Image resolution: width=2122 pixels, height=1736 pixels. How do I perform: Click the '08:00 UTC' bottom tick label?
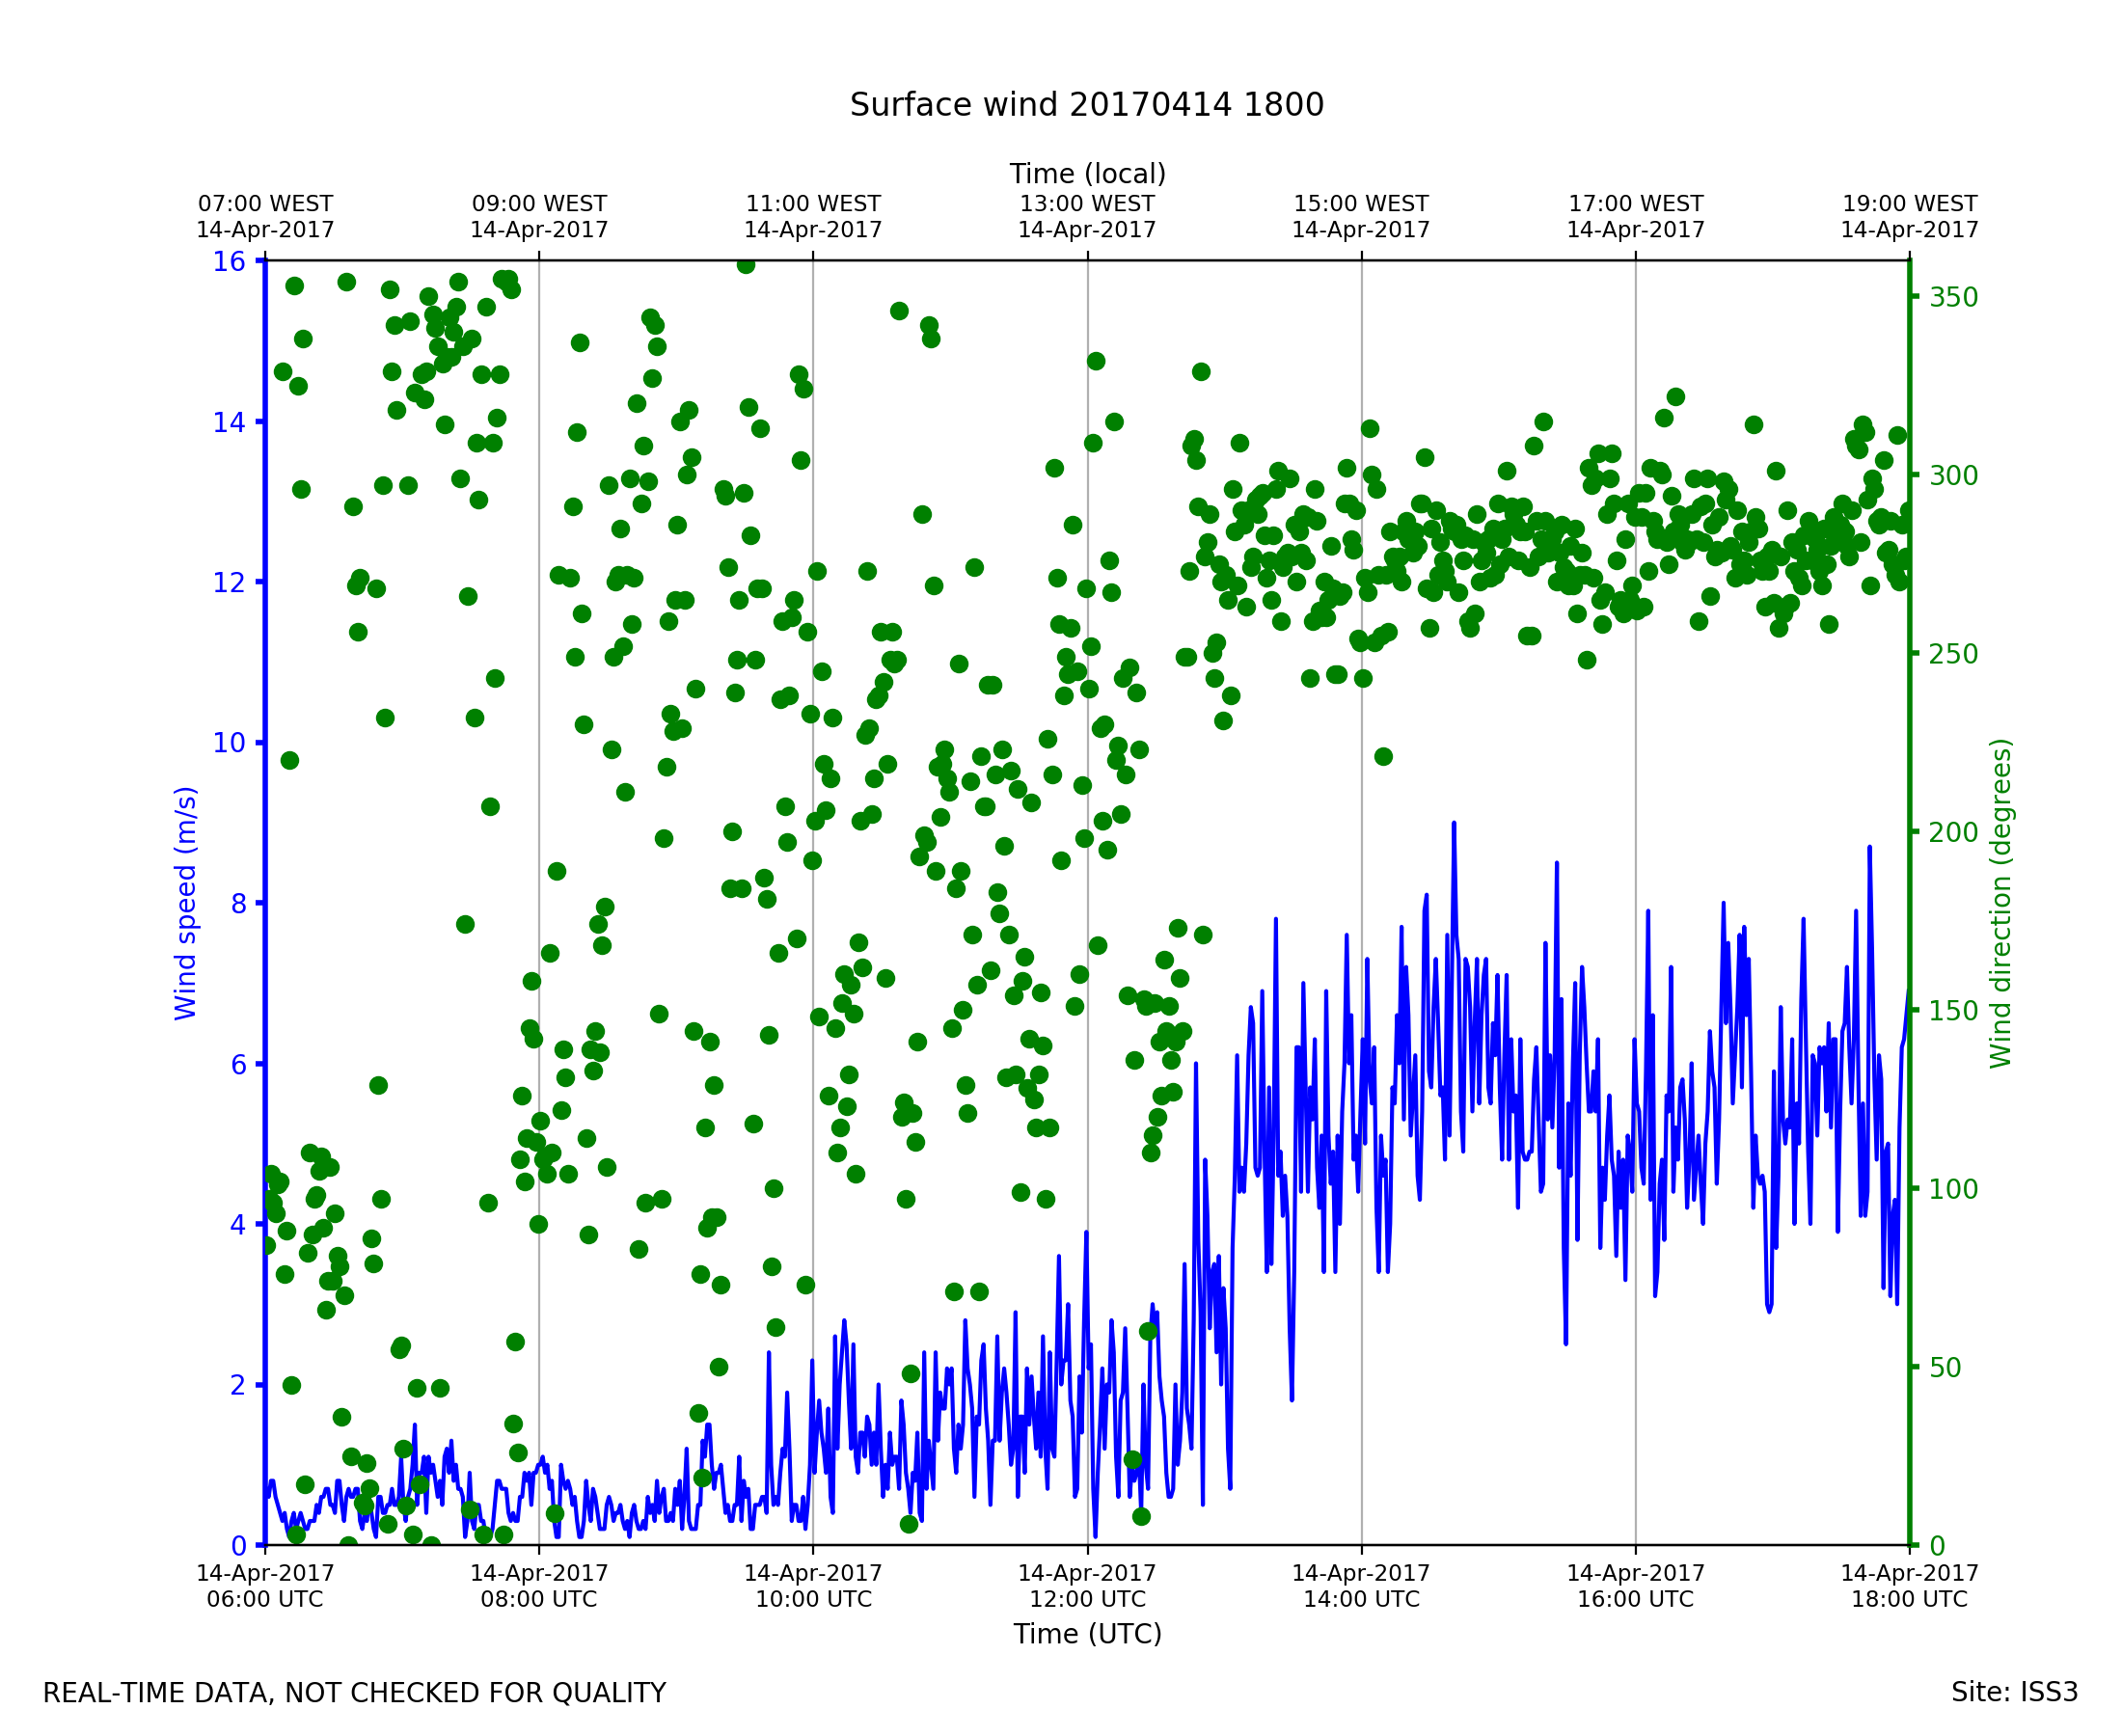tap(539, 1599)
